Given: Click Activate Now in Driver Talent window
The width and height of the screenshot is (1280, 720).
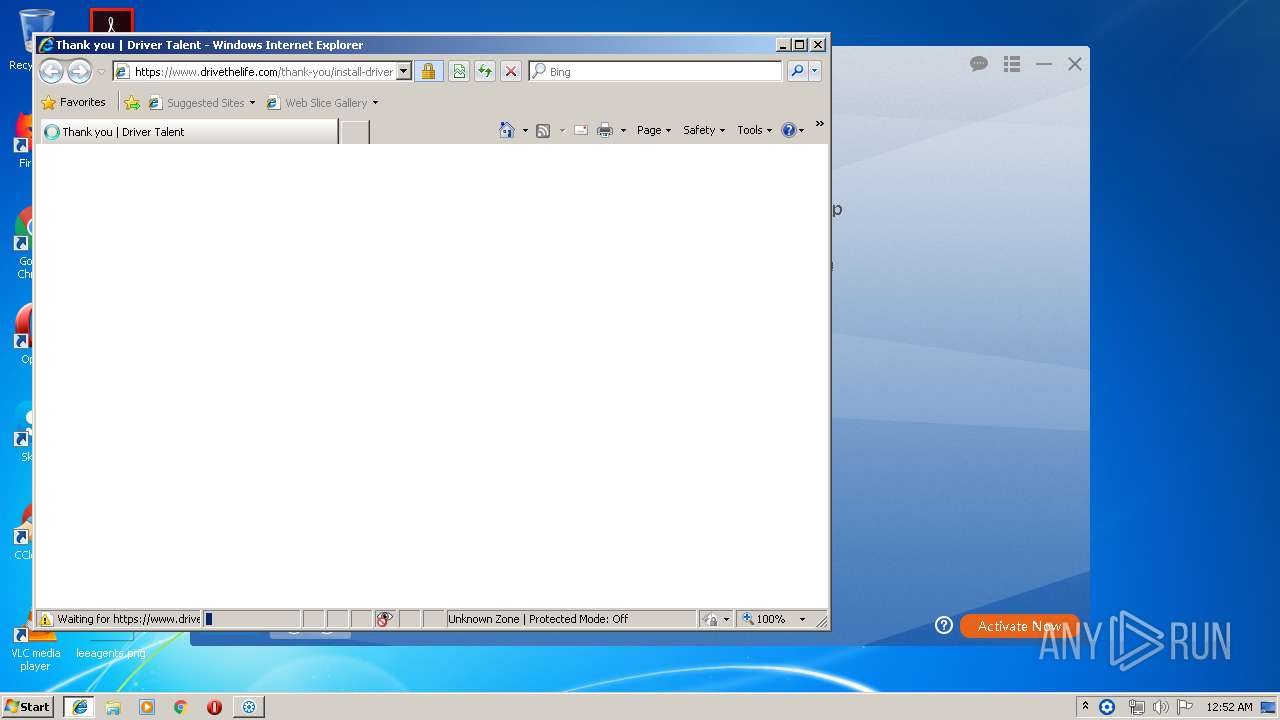Looking at the screenshot, I should tap(1020, 626).
